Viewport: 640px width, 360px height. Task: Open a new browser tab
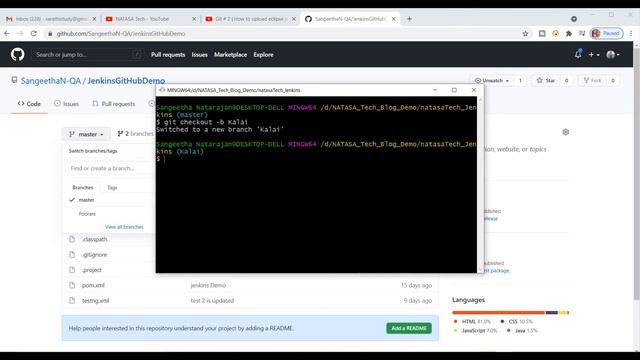[409, 19]
